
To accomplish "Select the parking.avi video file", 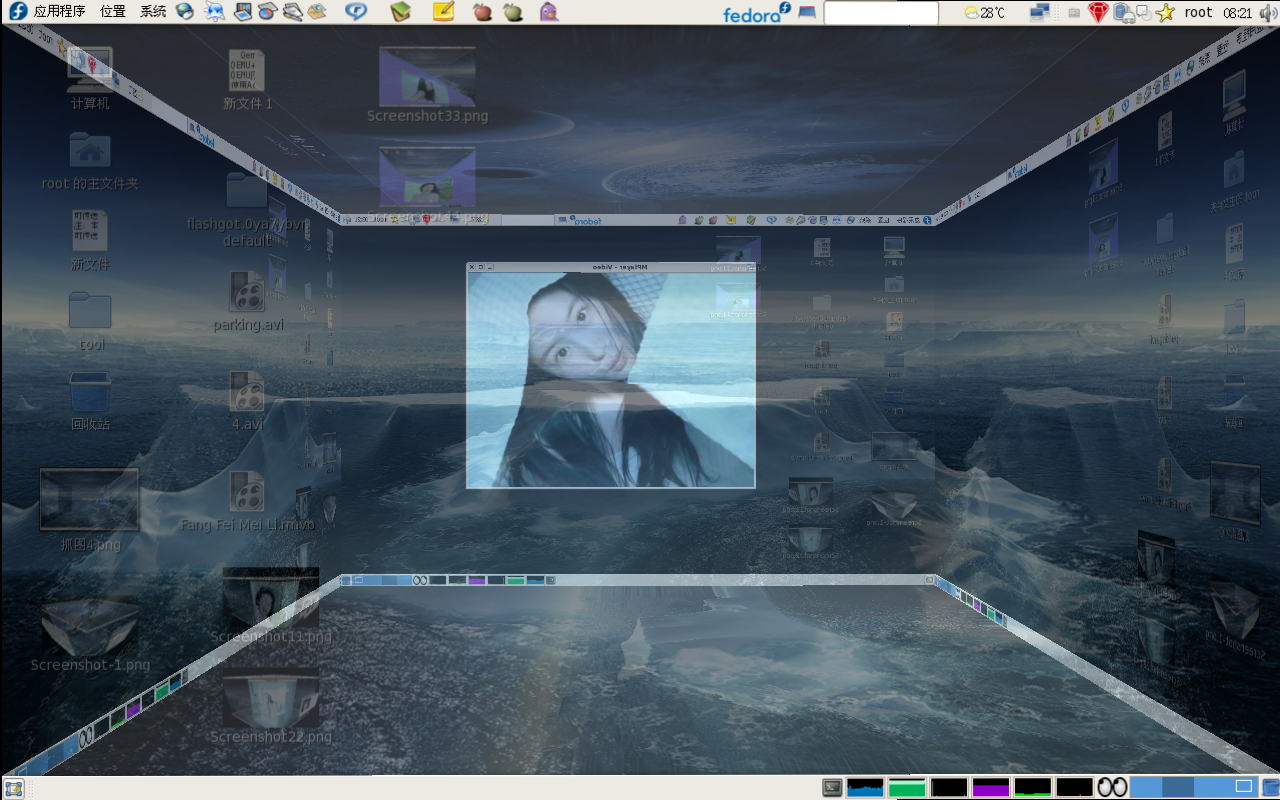I will click(x=248, y=300).
